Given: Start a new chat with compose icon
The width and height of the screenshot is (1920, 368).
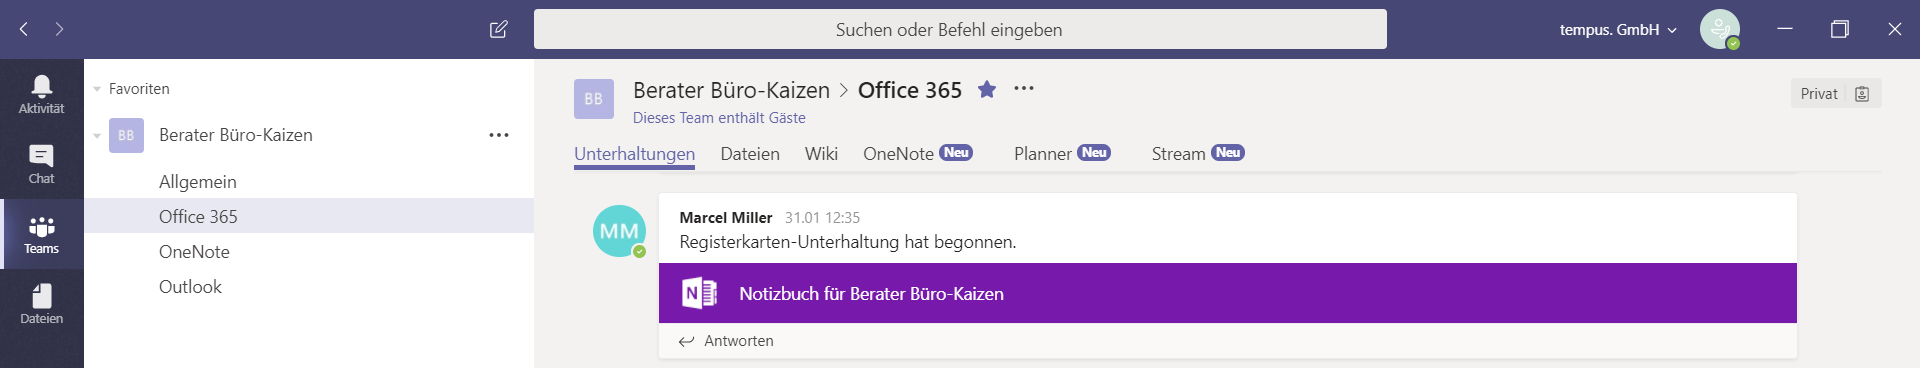Looking at the screenshot, I should (498, 29).
